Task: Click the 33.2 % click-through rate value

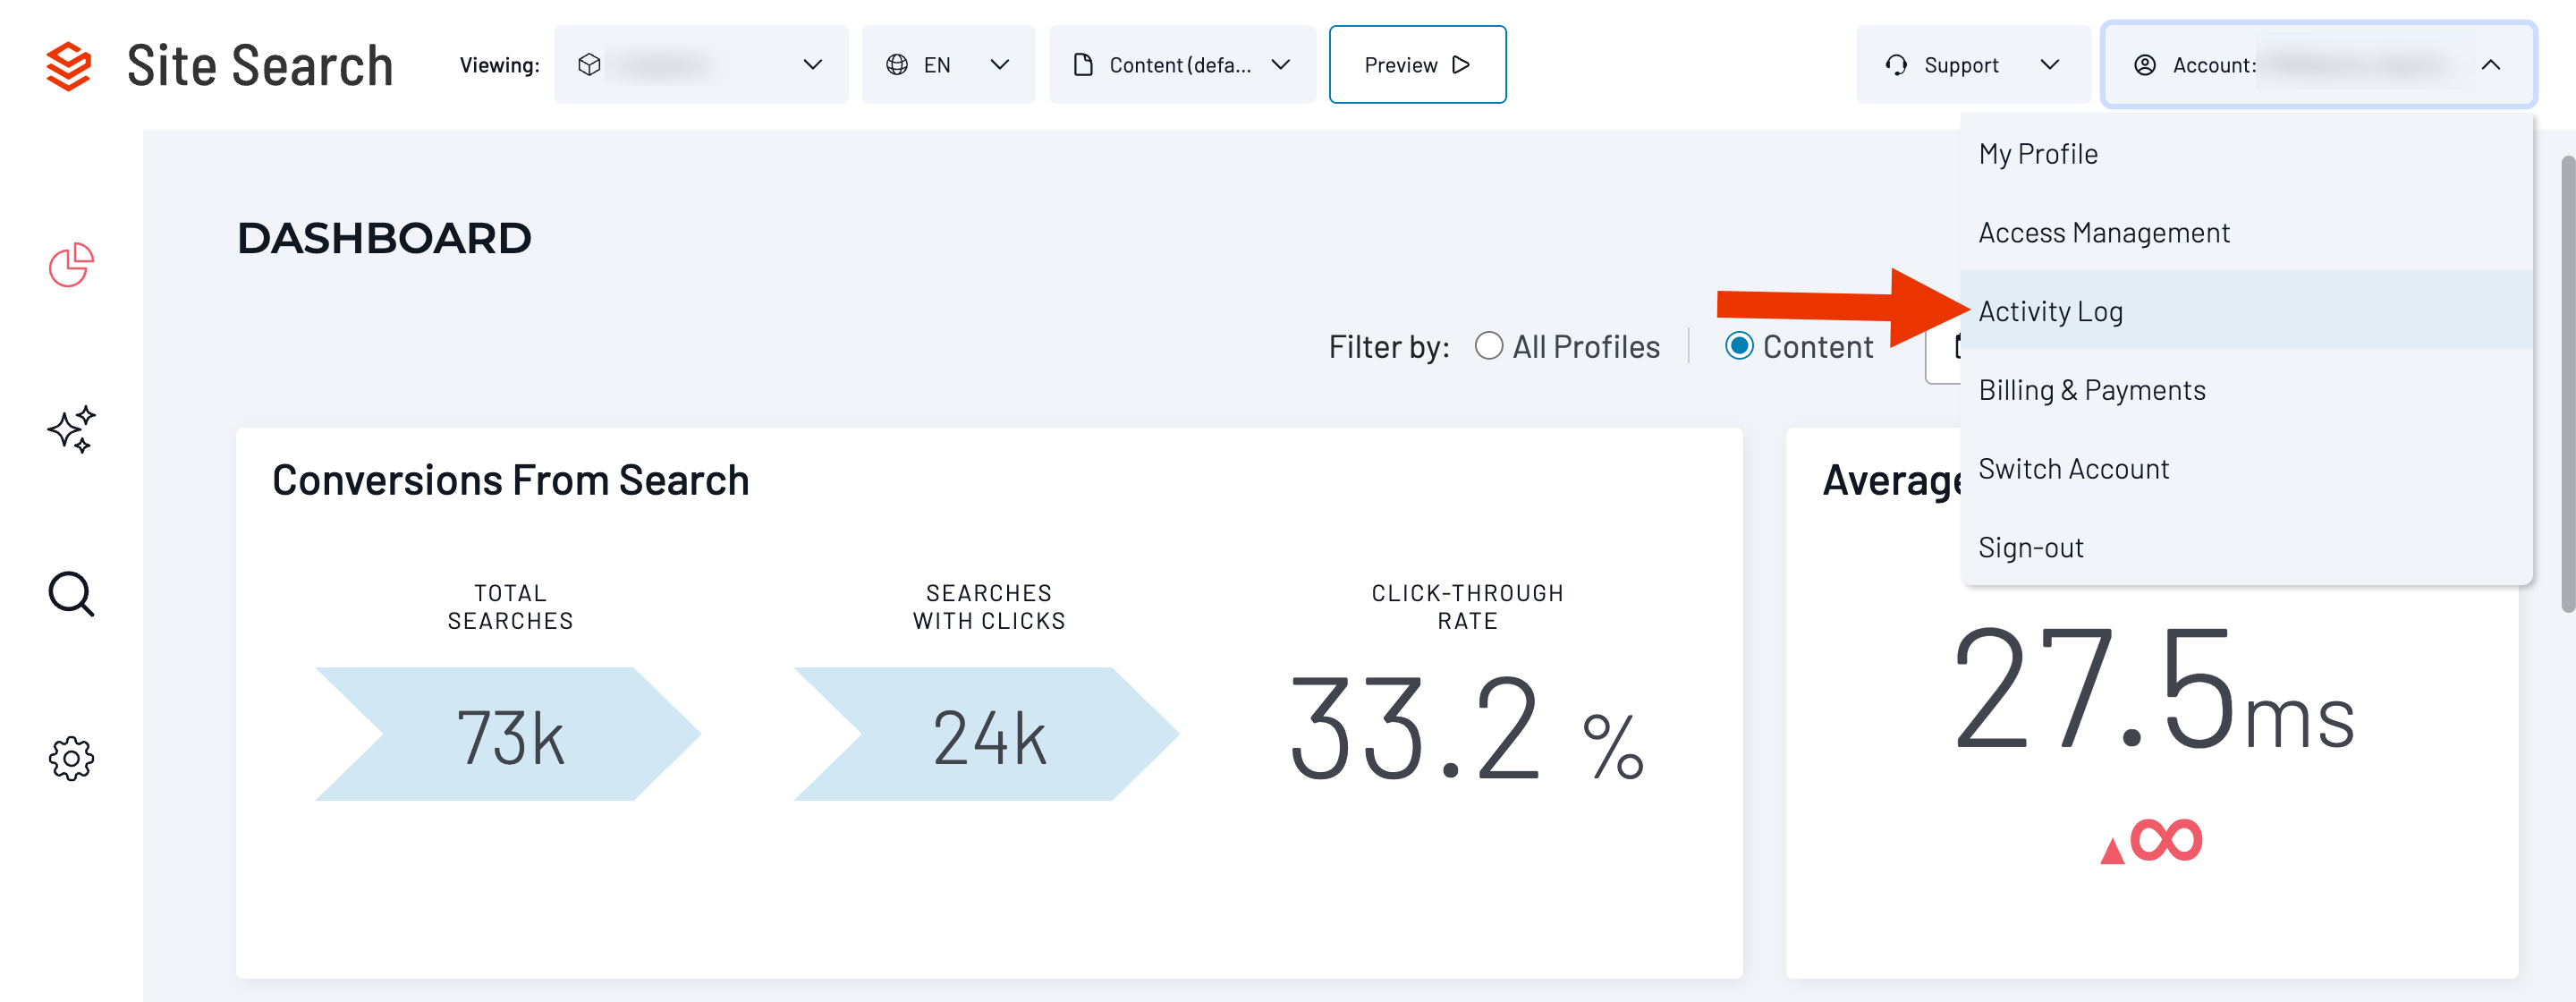Action: coord(1467,728)
